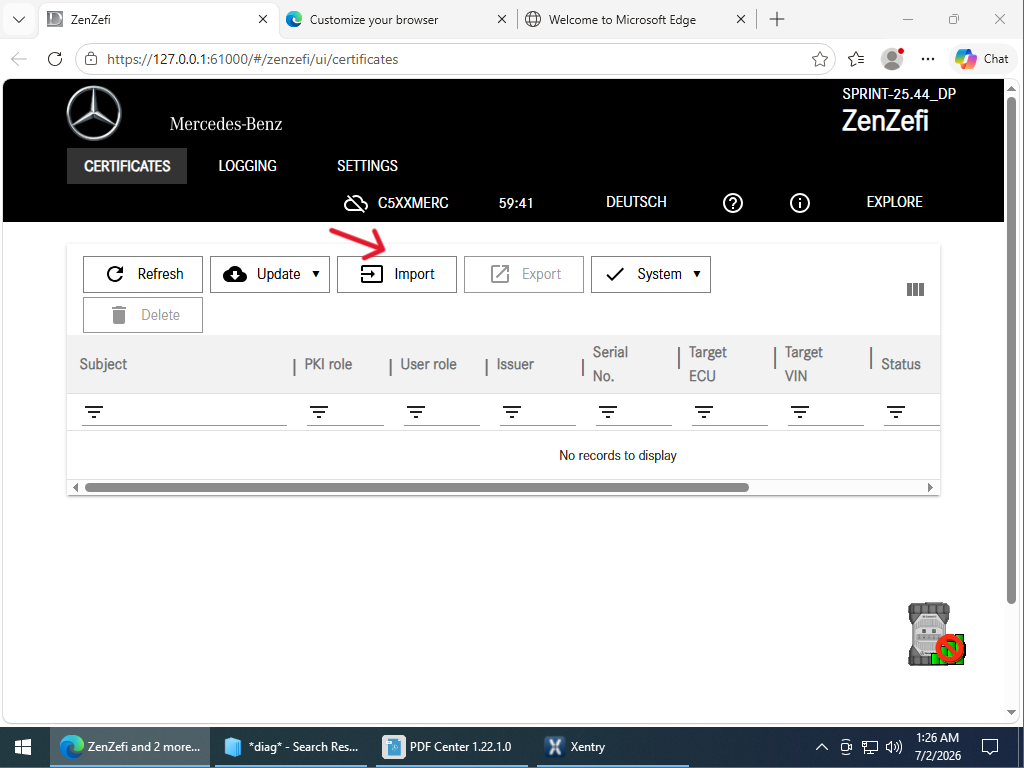
Task: Open the column chooser icon
Action: [x=915, y=289]
